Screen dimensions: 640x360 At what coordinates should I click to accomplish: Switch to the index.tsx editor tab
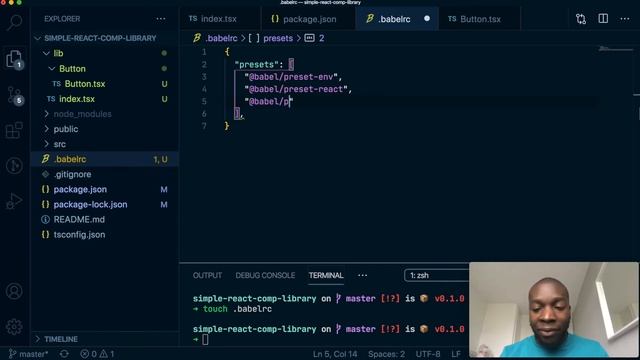tap(220, 19)
